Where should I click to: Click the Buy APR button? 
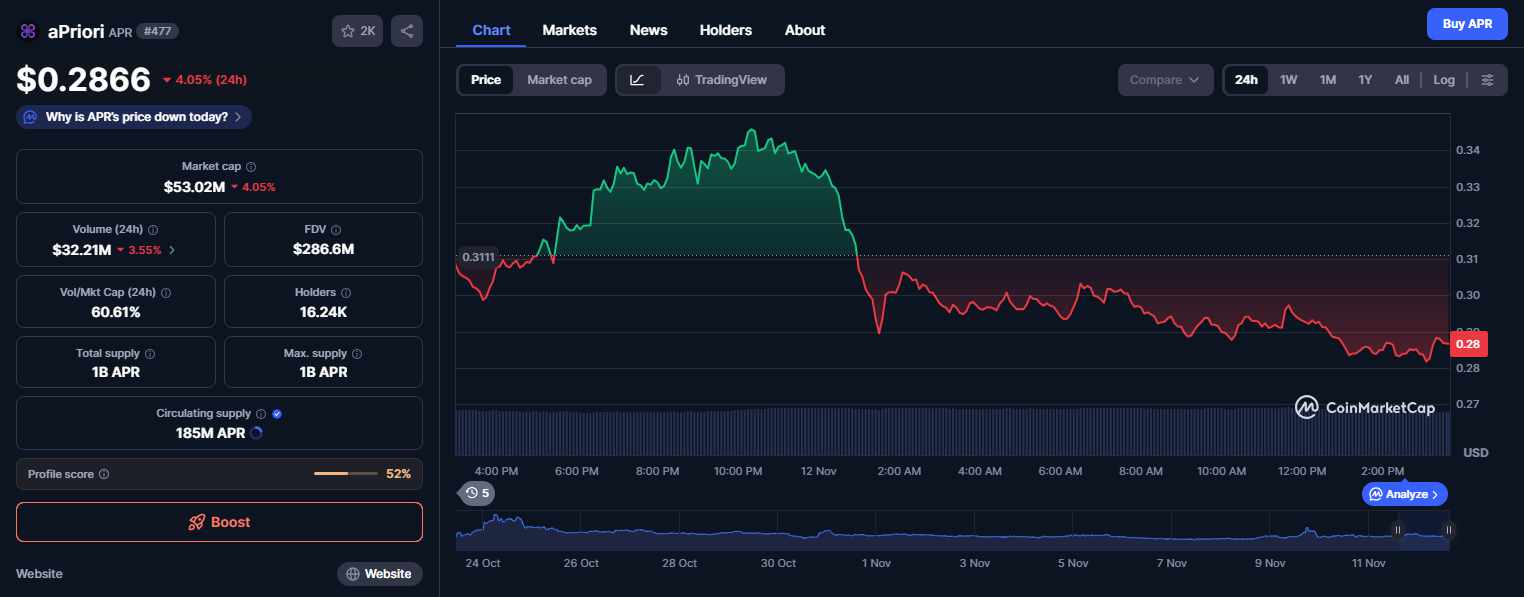(1467, 24)
